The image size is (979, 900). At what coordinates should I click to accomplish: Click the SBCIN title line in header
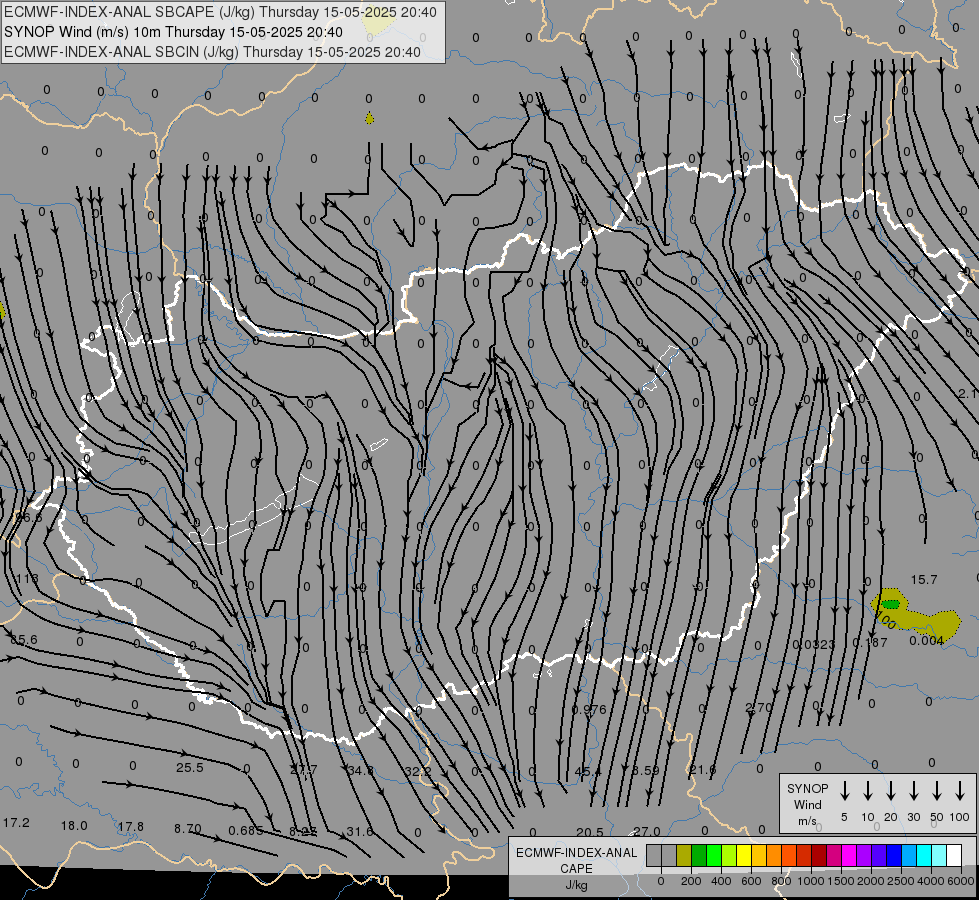click(x=212, y=52)
